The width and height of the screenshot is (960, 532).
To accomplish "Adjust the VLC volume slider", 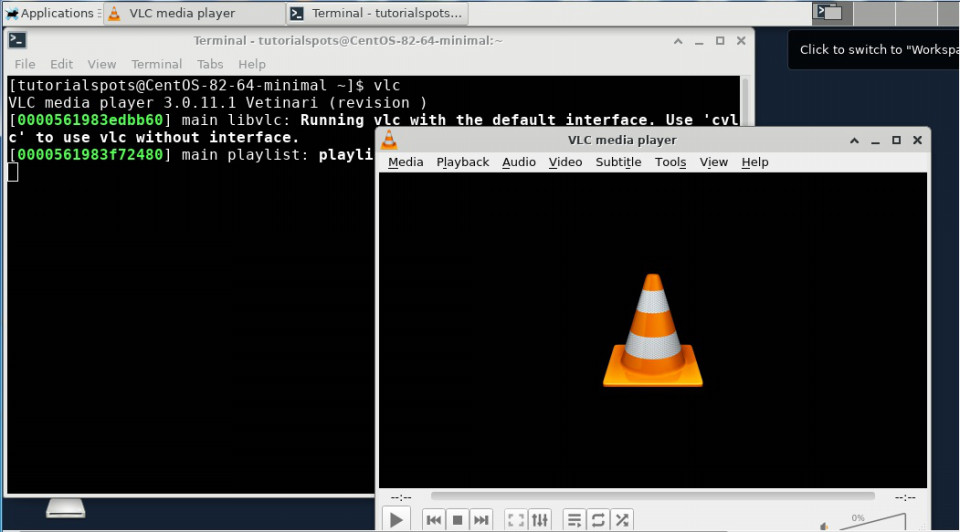I will (870, 523).
